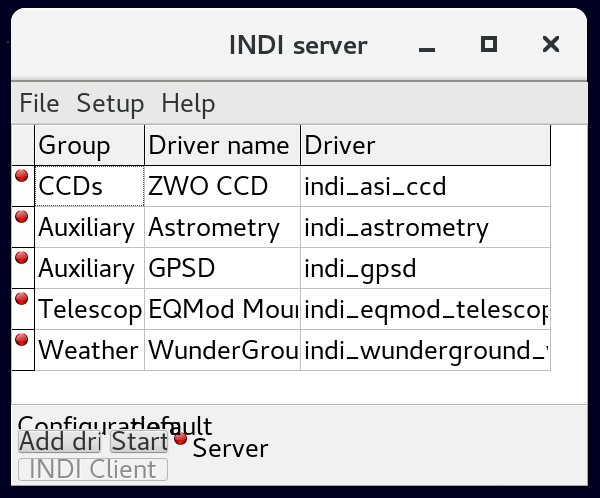Click the Driver column header

coord(425,146)
